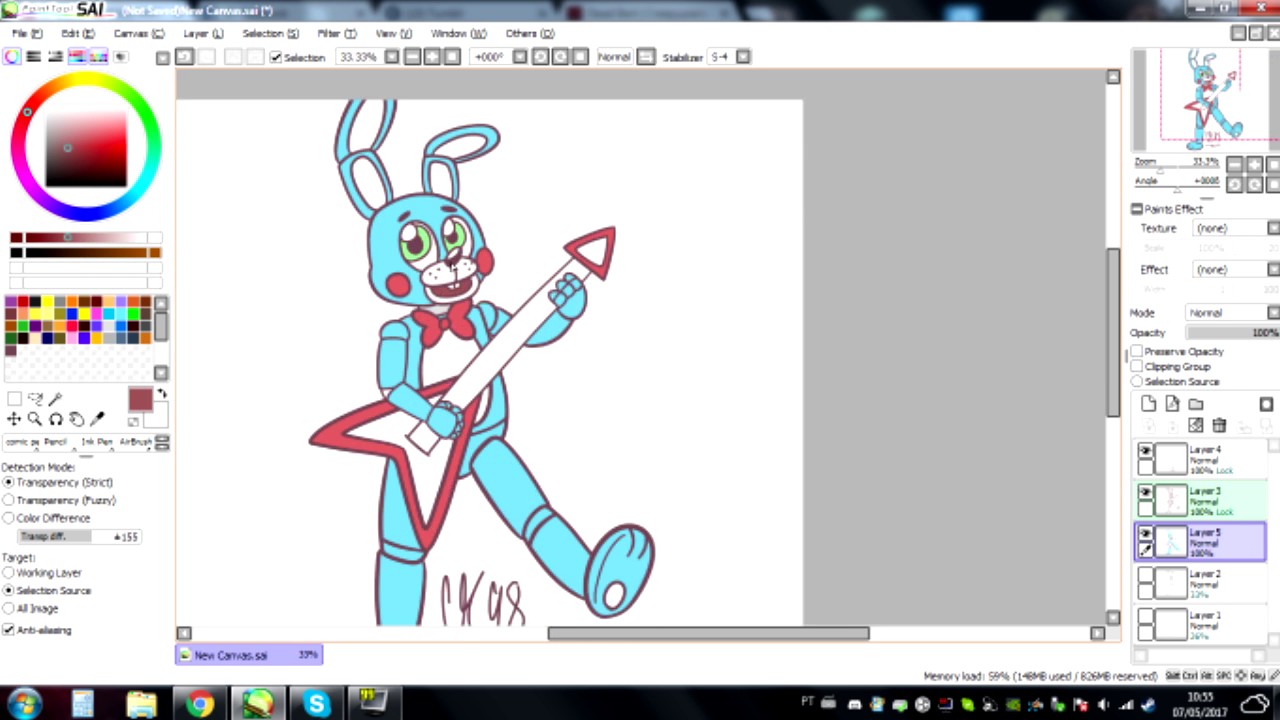Set target to Working Layer
1280x720 pixels.
click(9, 573)
